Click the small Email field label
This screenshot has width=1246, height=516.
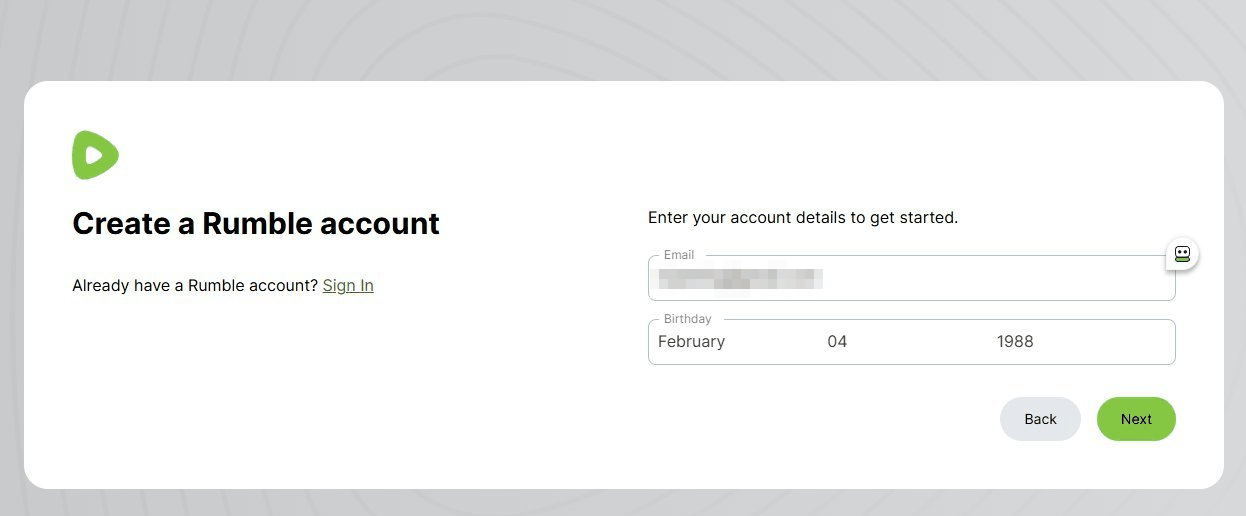tap(679, 255)
